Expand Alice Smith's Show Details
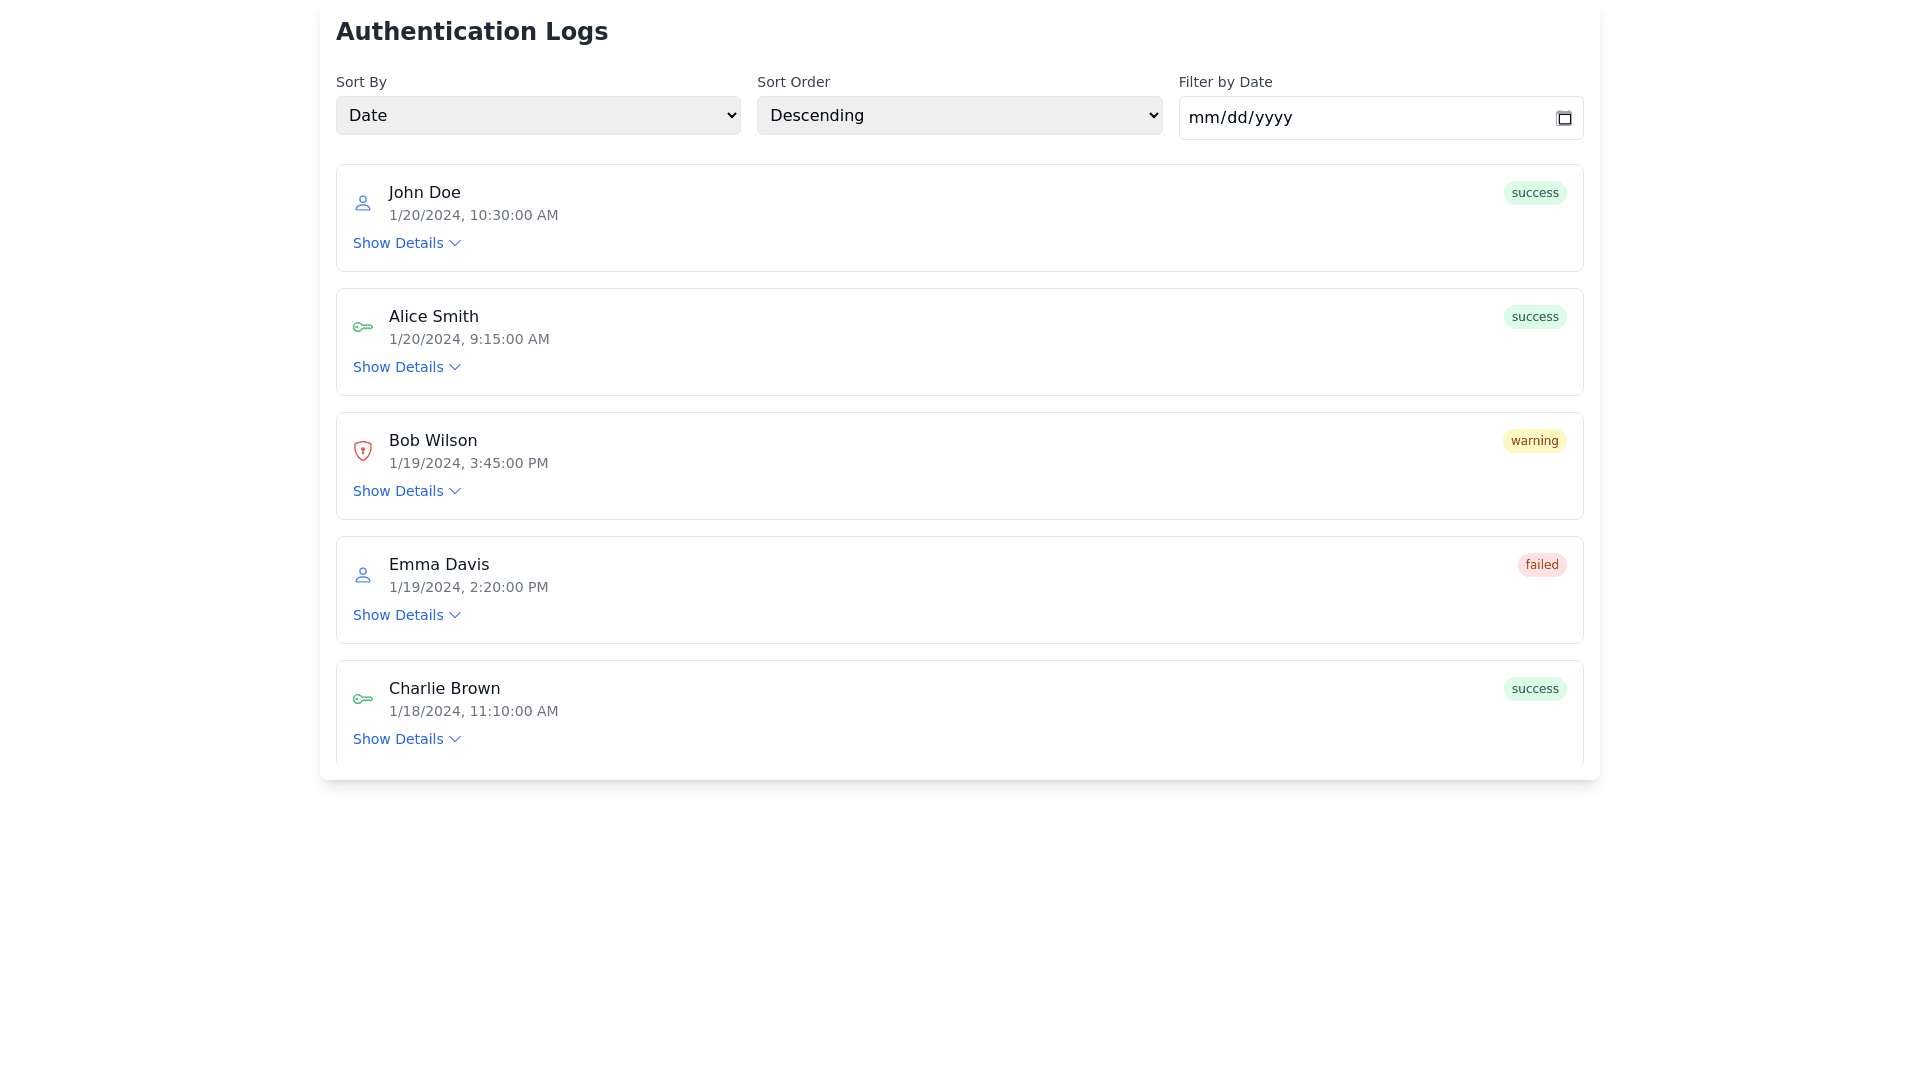1920x1080 pixels. 406,367
